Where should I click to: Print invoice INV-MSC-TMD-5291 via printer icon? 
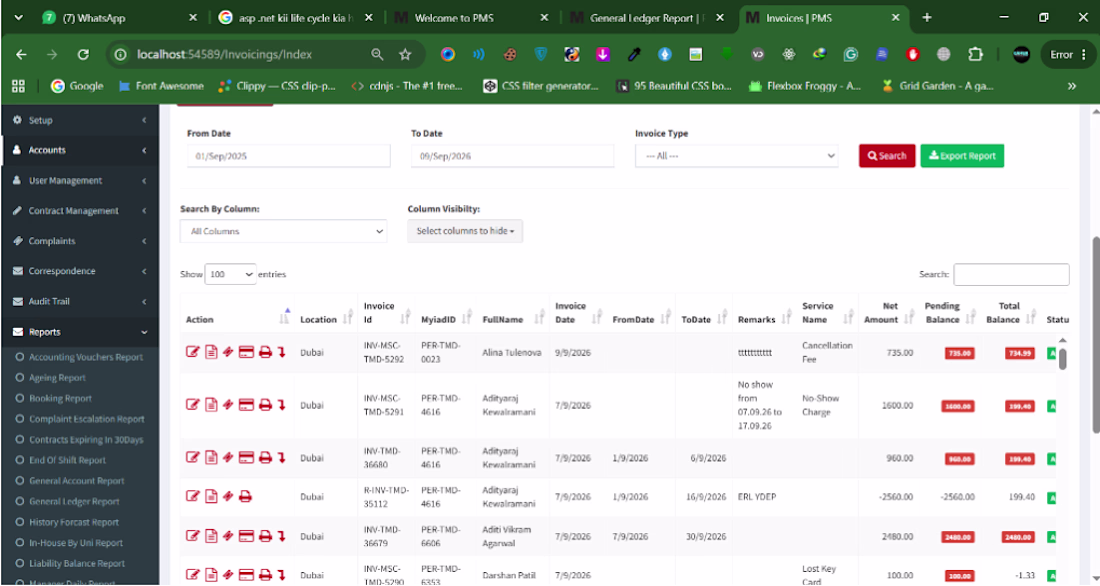(265, 405)
